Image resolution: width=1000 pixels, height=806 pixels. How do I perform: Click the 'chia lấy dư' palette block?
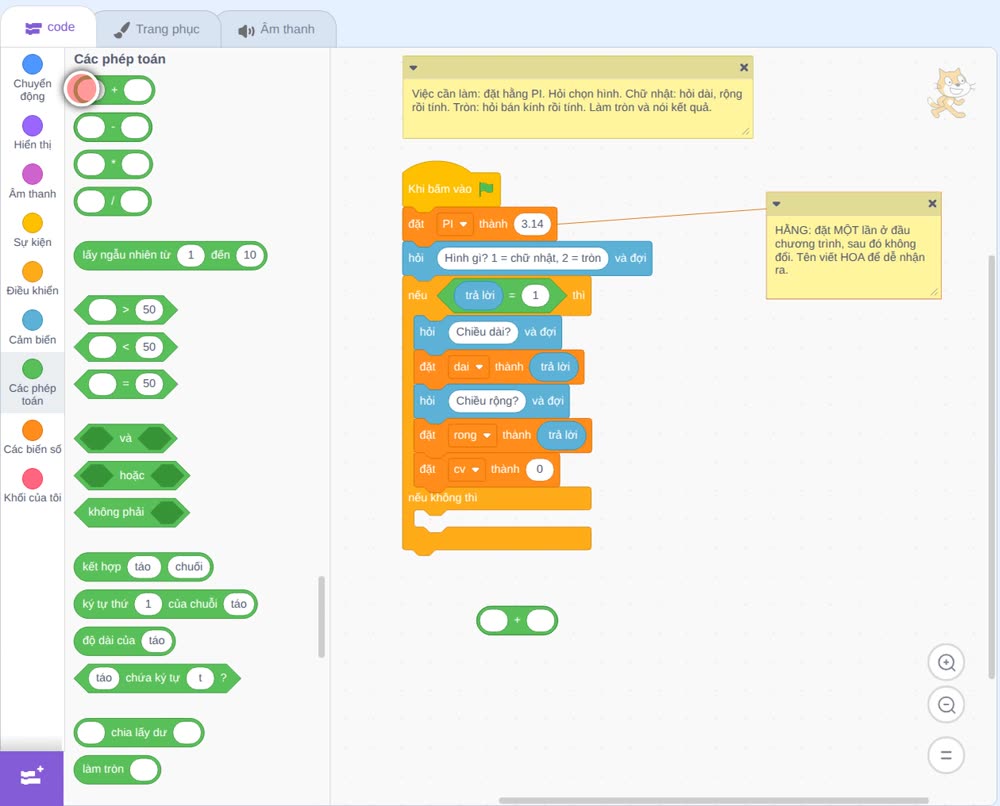[139, 733]
